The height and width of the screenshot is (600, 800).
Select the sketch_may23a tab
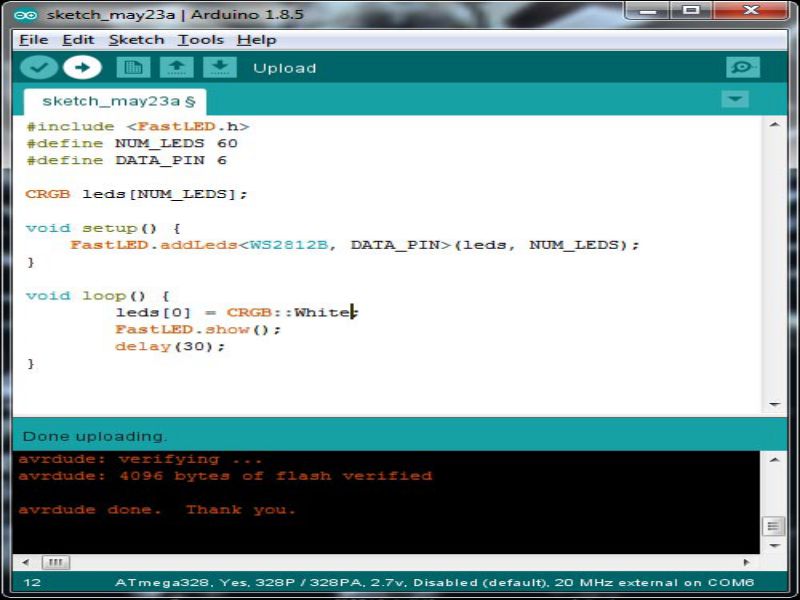[115, 102]
